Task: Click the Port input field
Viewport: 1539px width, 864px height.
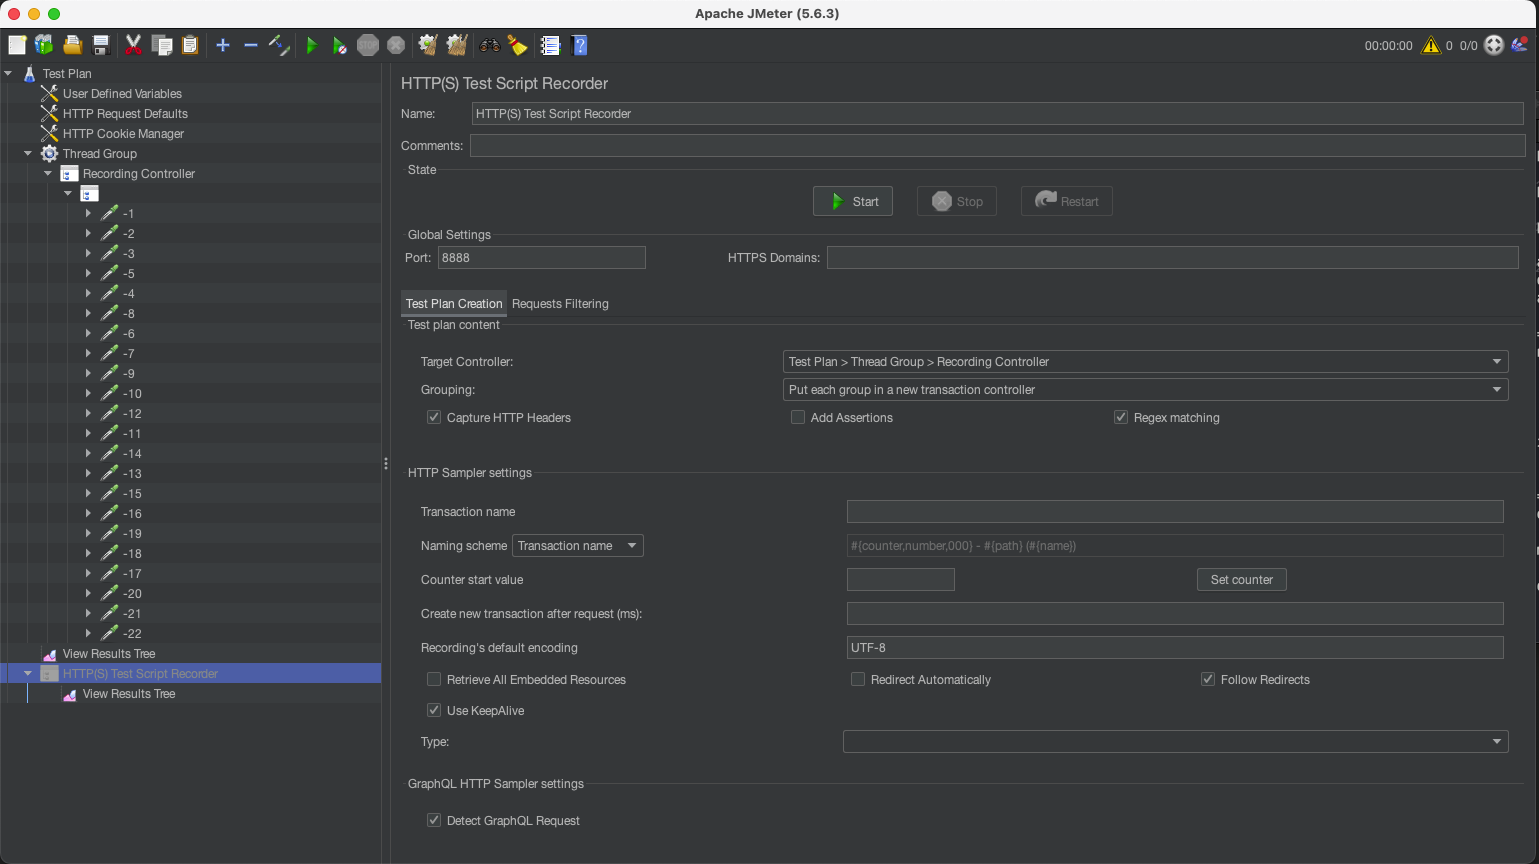Action: (x=542, y=257)
